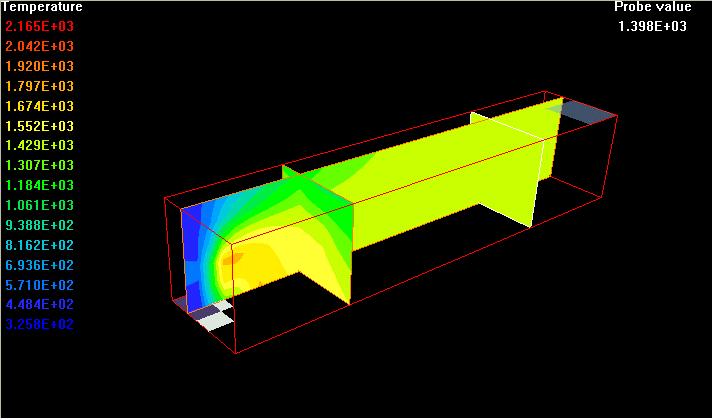Viewport: 712px width, 418px height.
Task: Select the 1.552E+03 yellow legend entry
Action: click(40, 126)
